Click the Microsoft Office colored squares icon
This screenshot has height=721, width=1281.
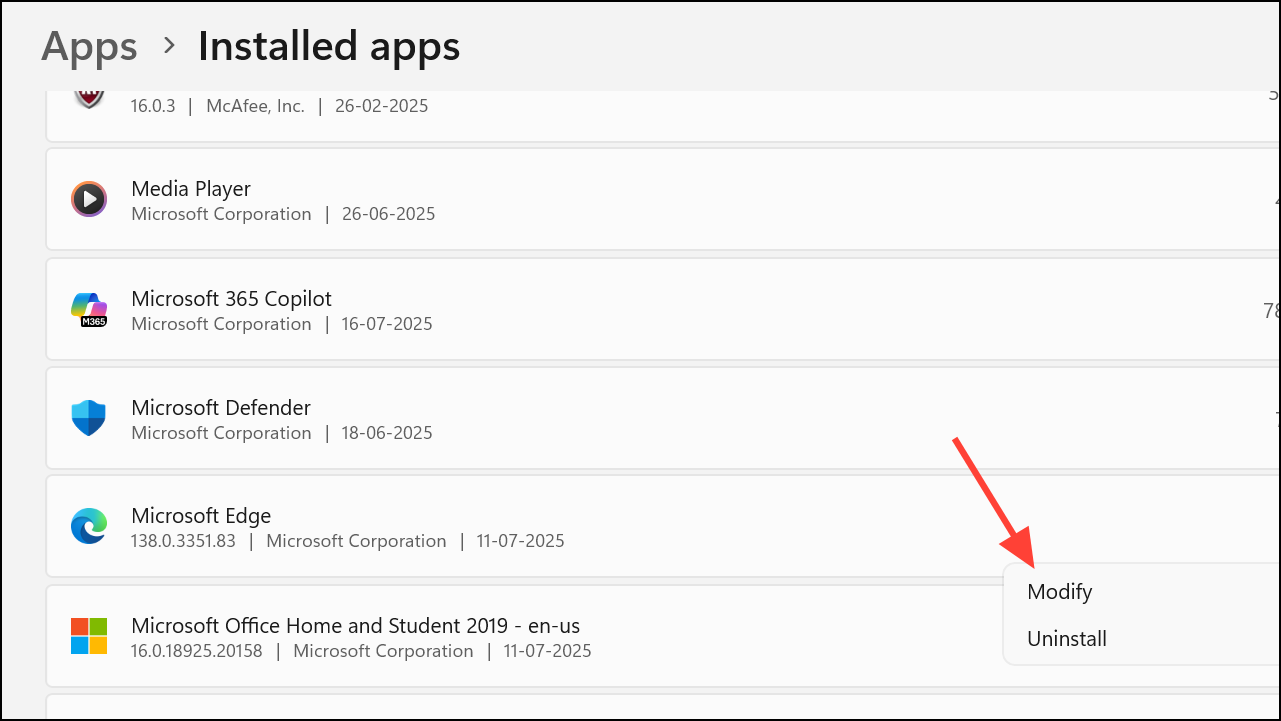89,635
